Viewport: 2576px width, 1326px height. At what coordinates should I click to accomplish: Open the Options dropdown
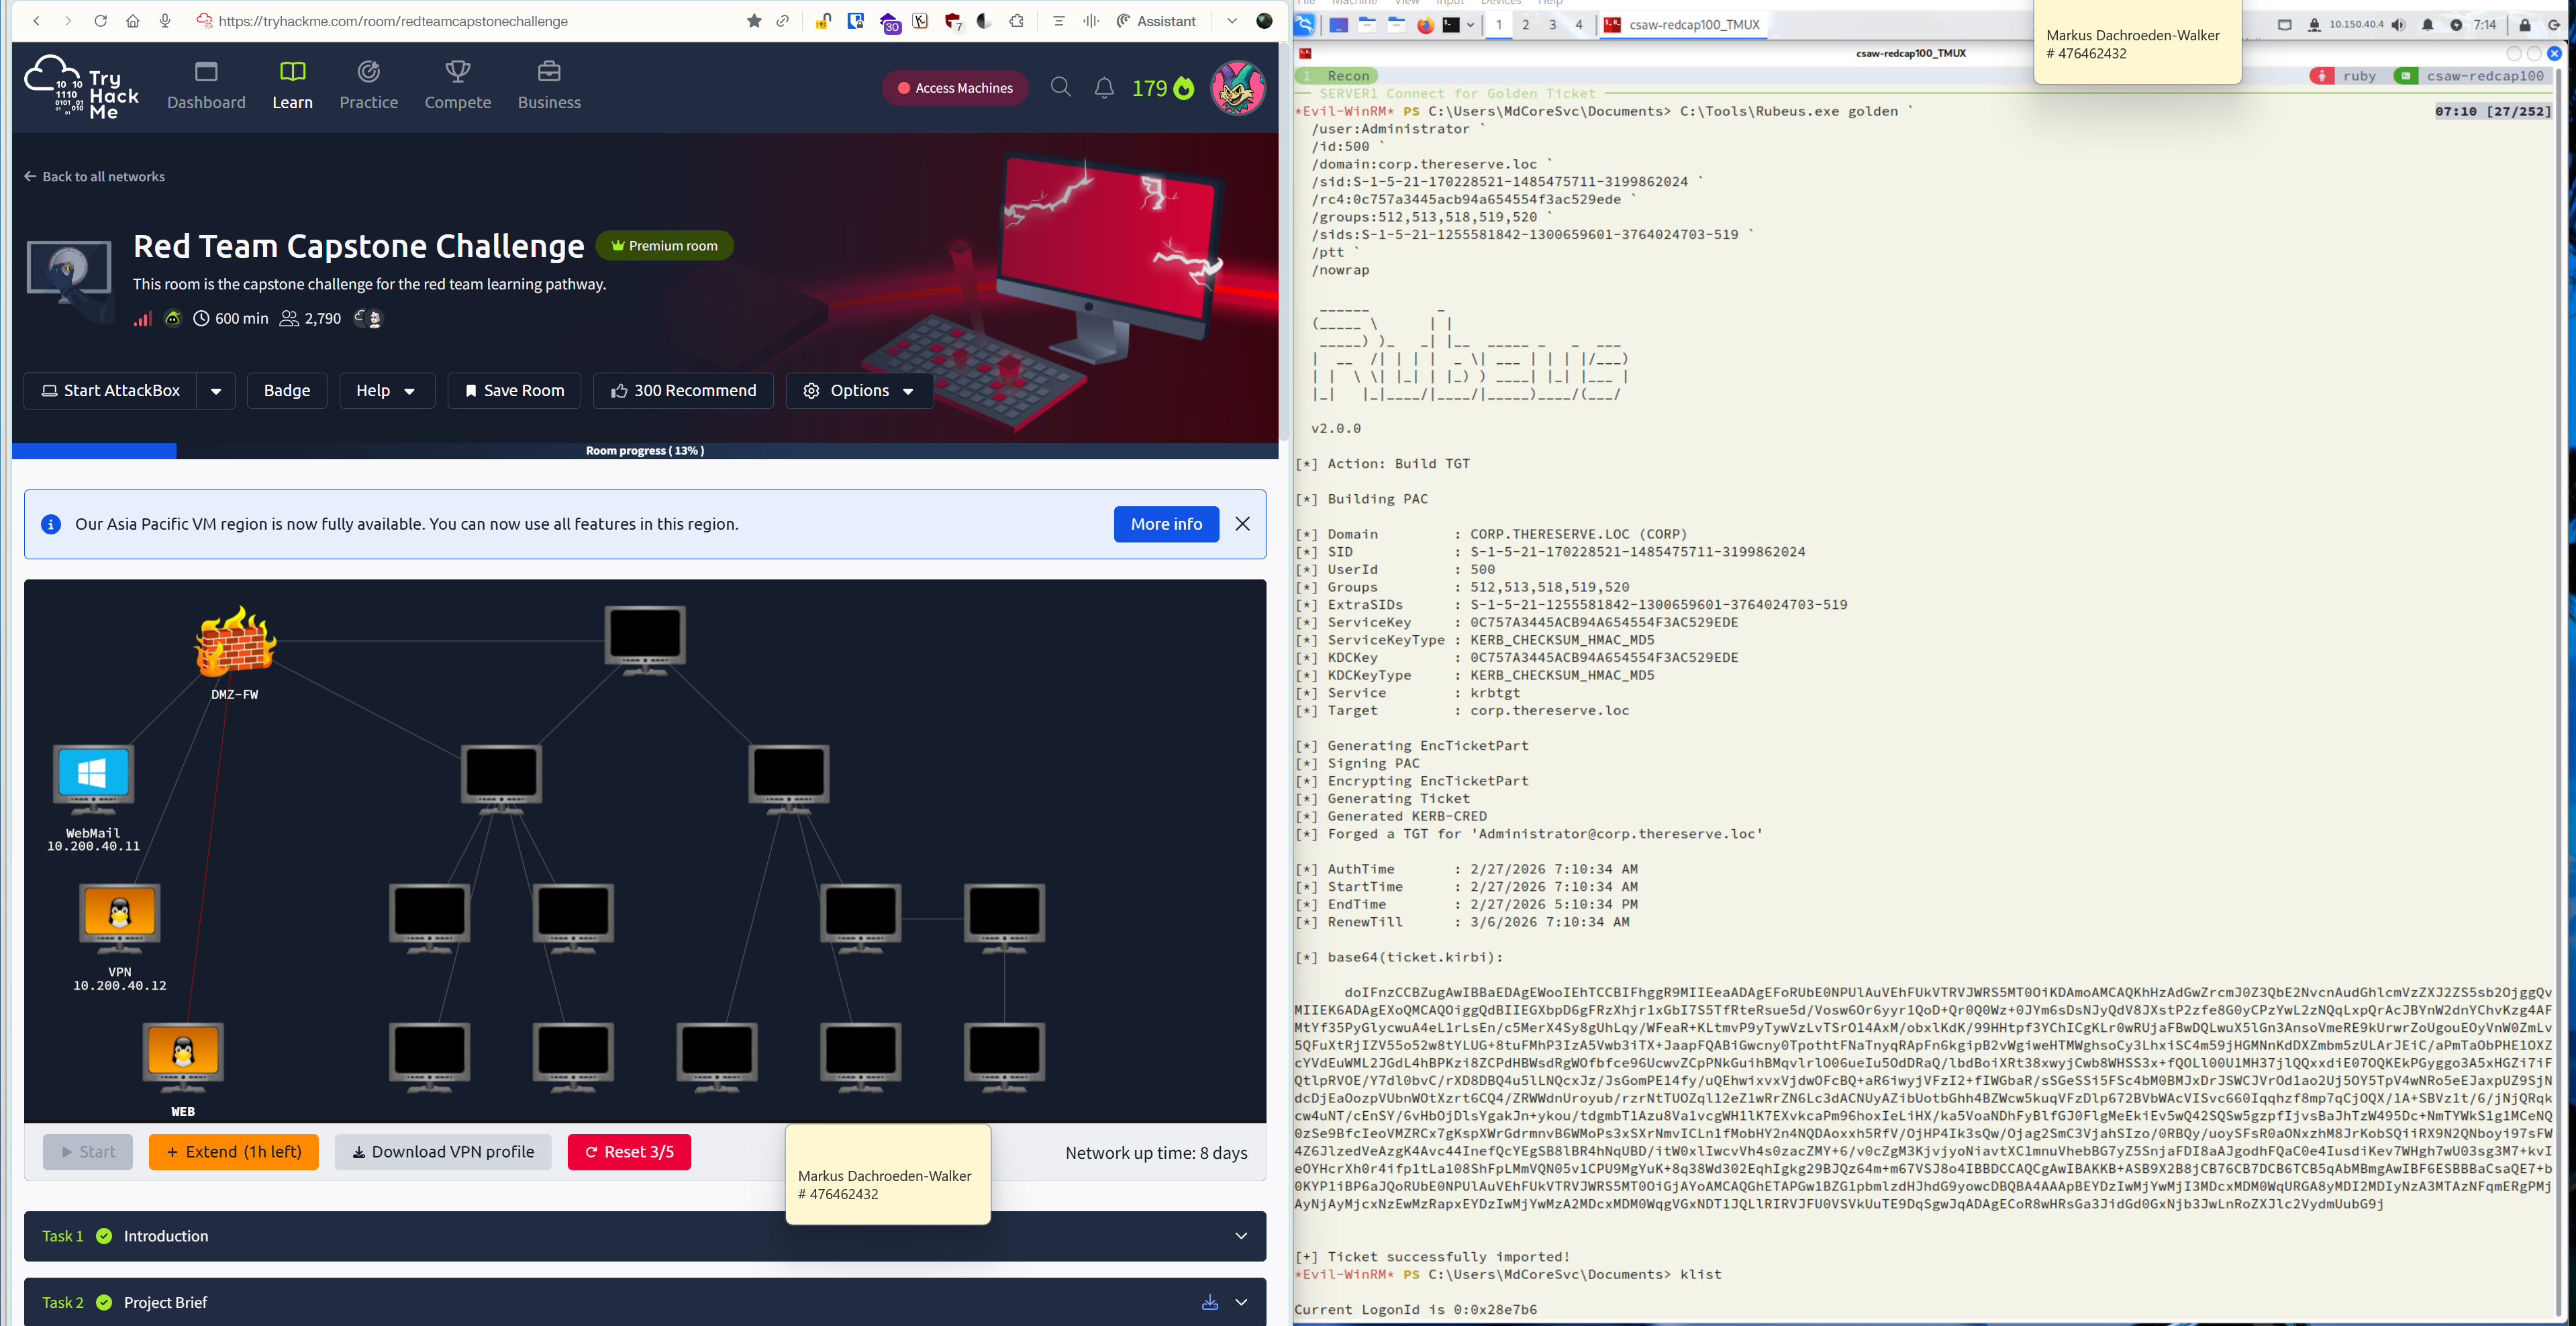[859, 391]
